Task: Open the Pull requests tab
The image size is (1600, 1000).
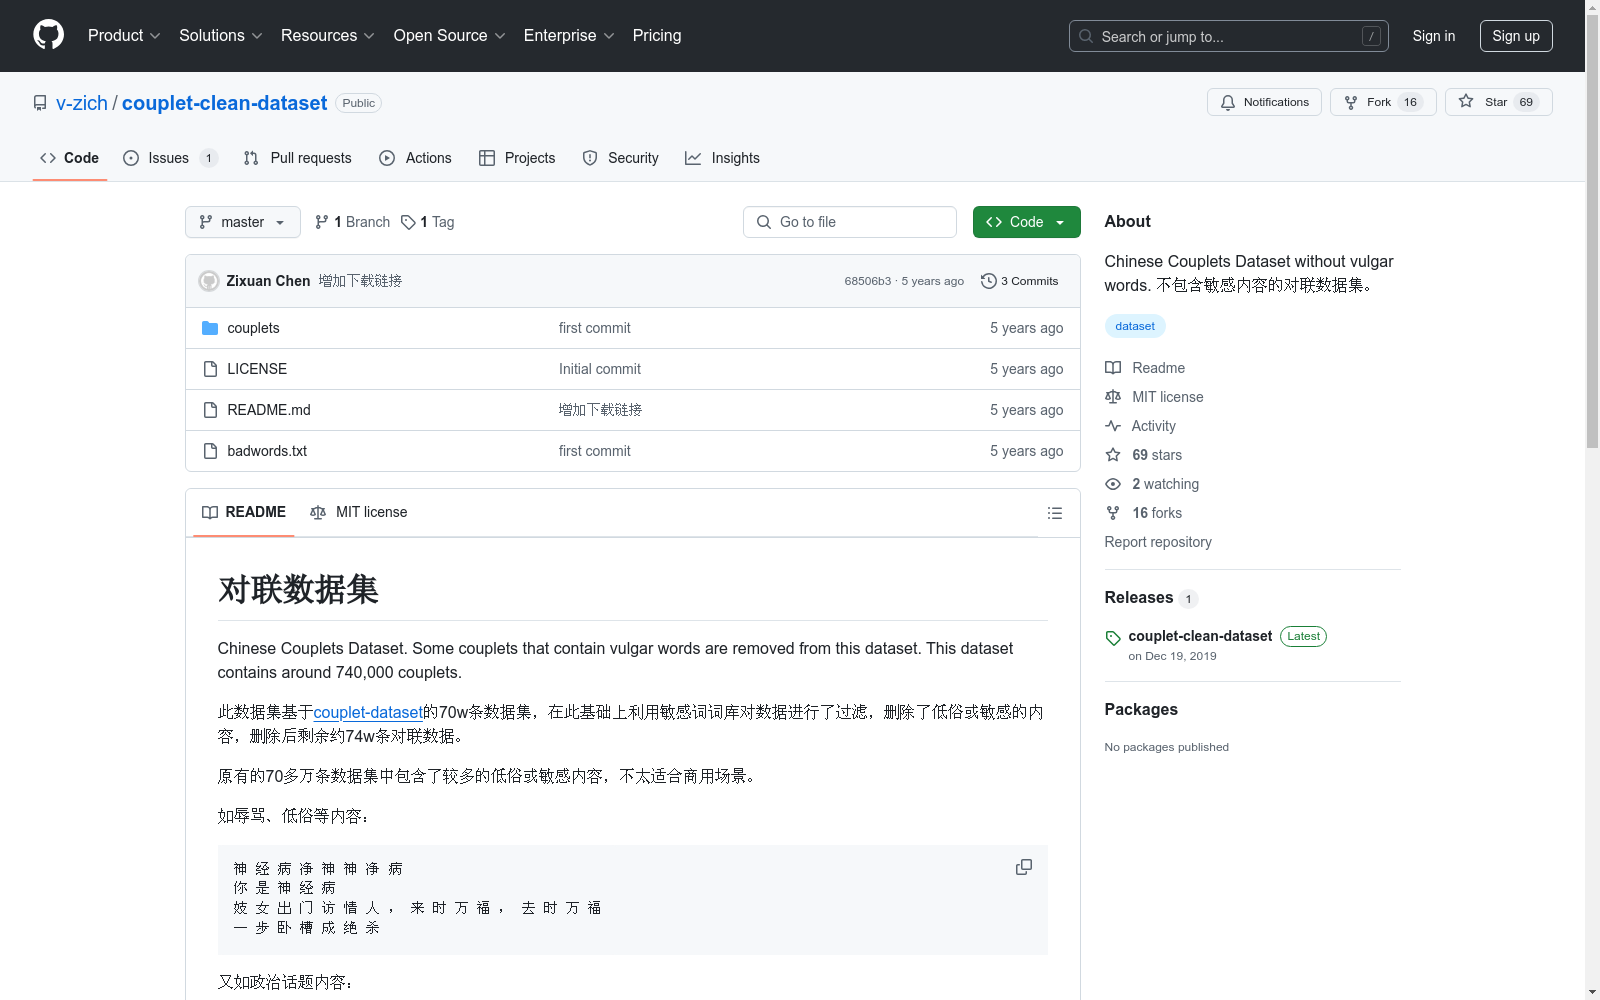Action: [298, 158]
